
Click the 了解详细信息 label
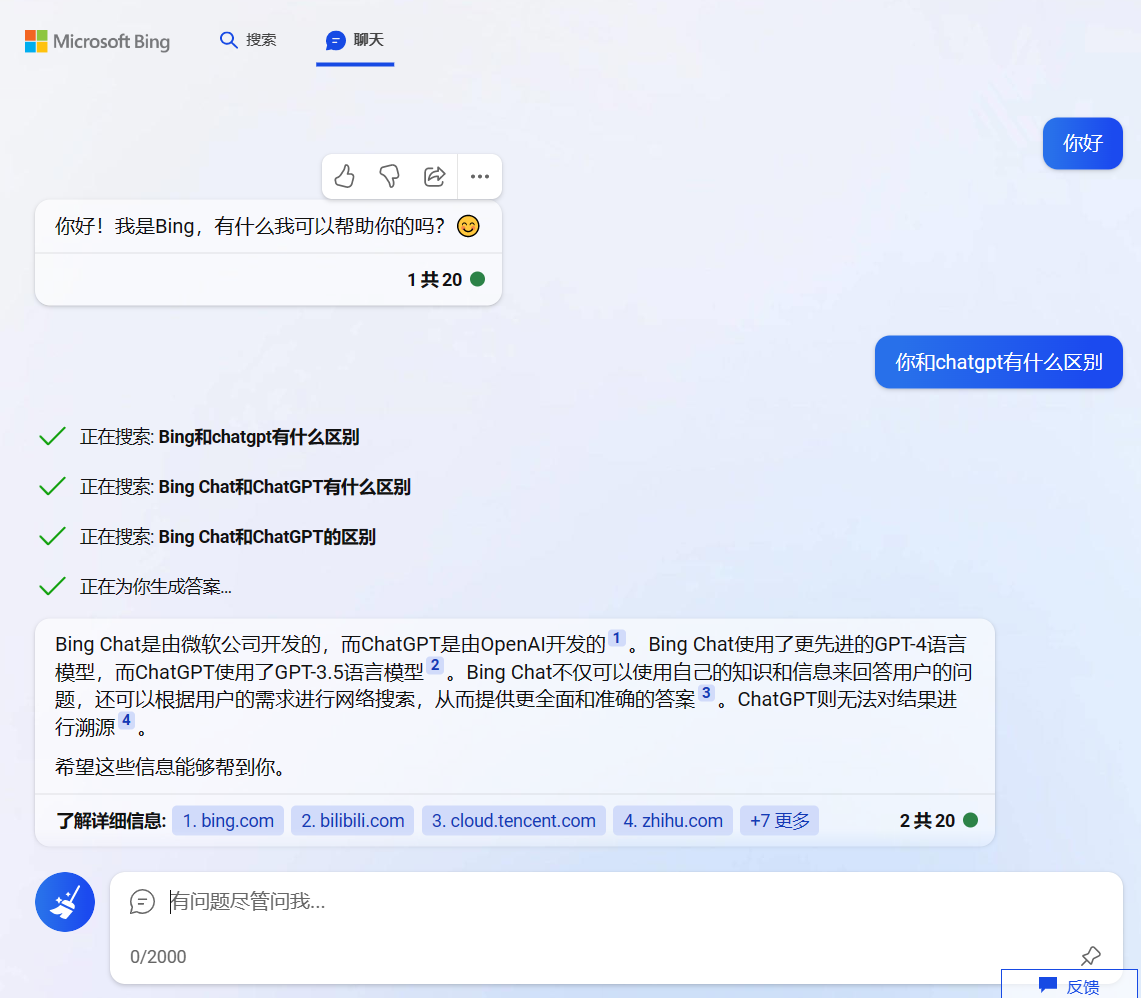pyautogui.click(x=111, y=821)
